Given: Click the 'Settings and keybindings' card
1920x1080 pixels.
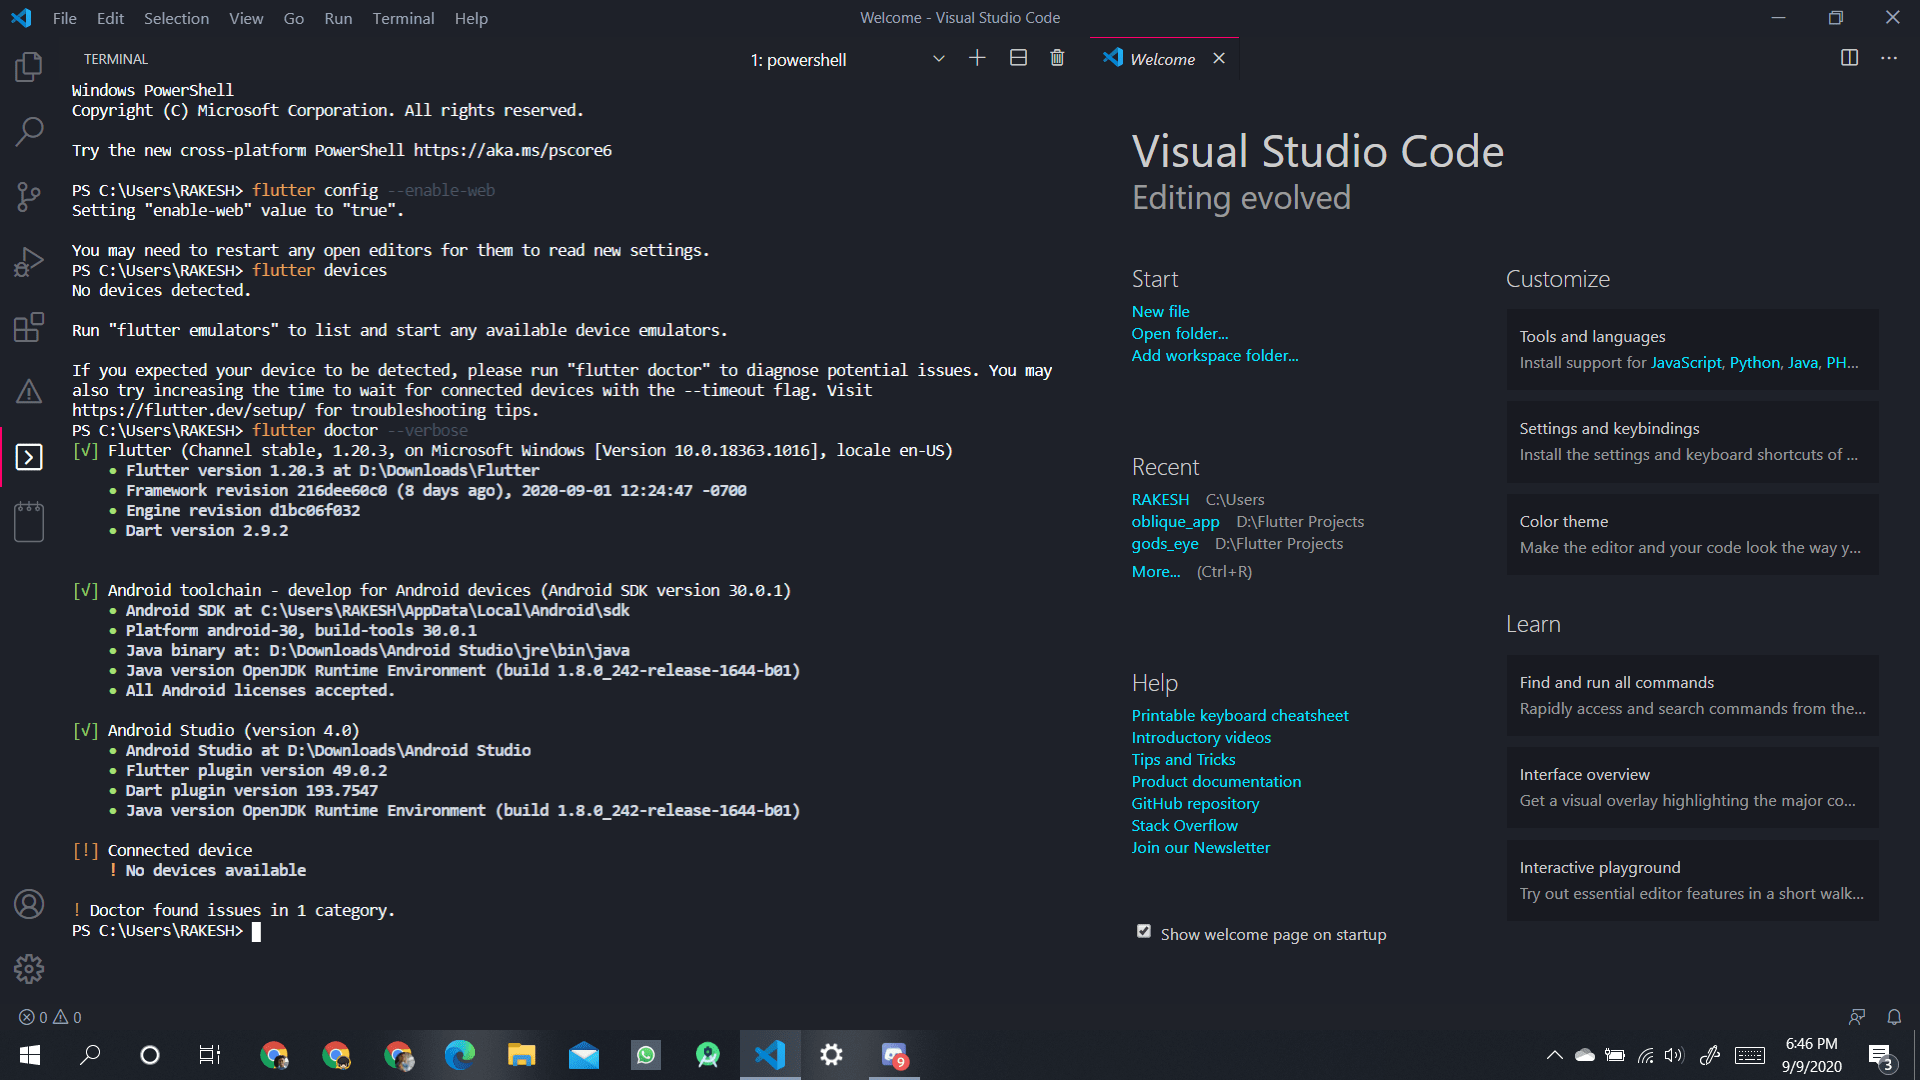Looking at the screenshot, I should click(1692, 442).
